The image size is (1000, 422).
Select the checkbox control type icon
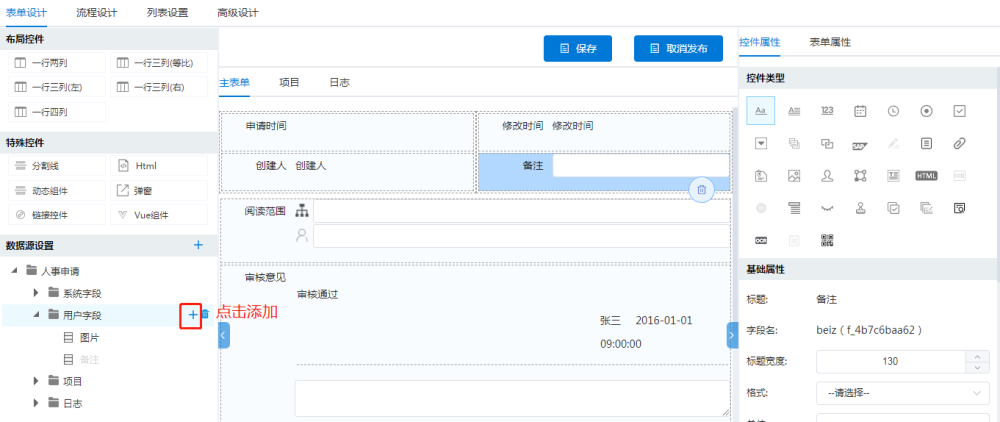pyautogui.click(x=959, y=110)
